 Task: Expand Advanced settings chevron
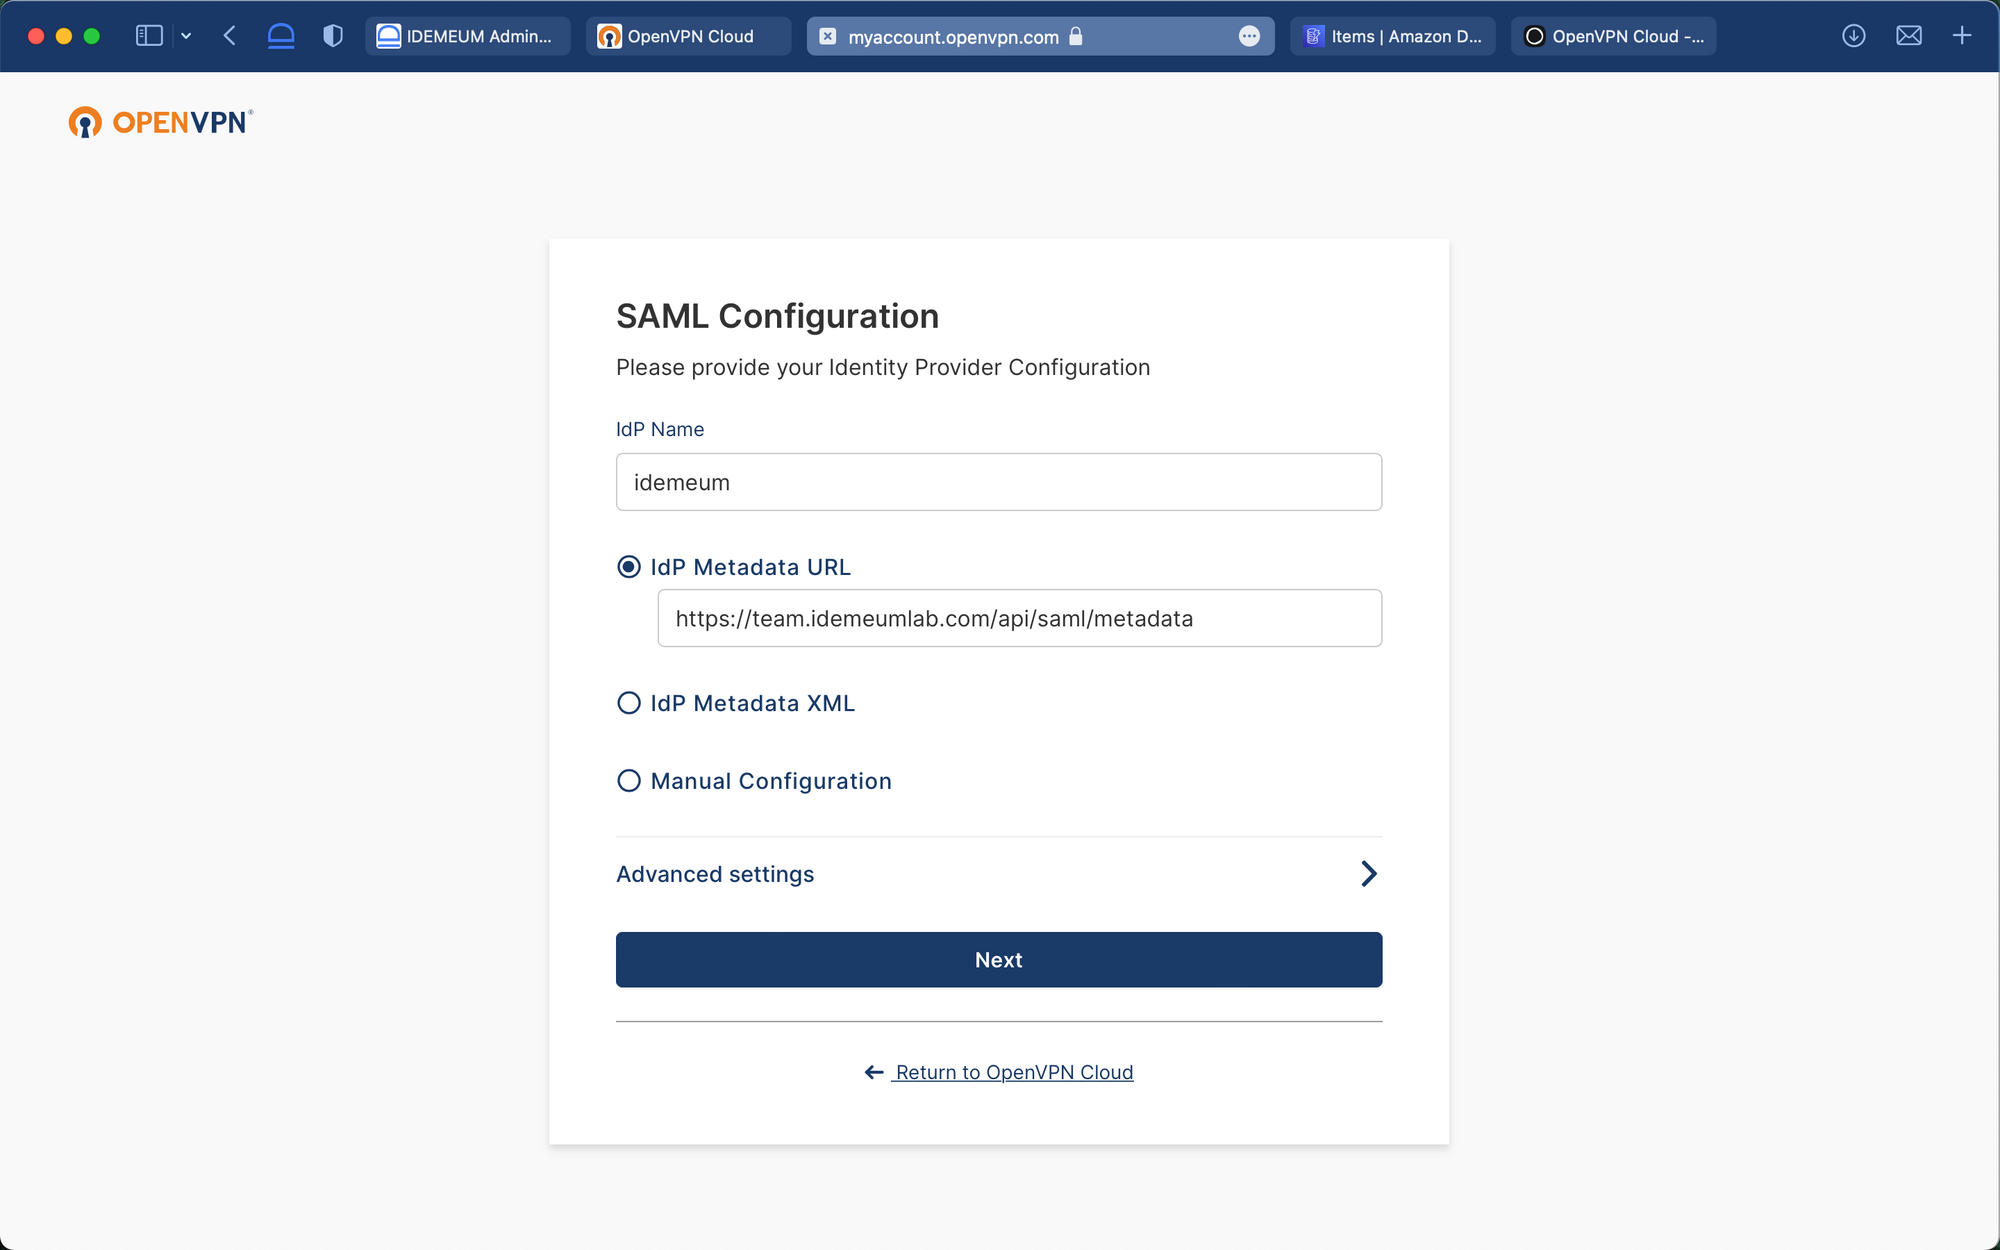(x=1369, y=874)
